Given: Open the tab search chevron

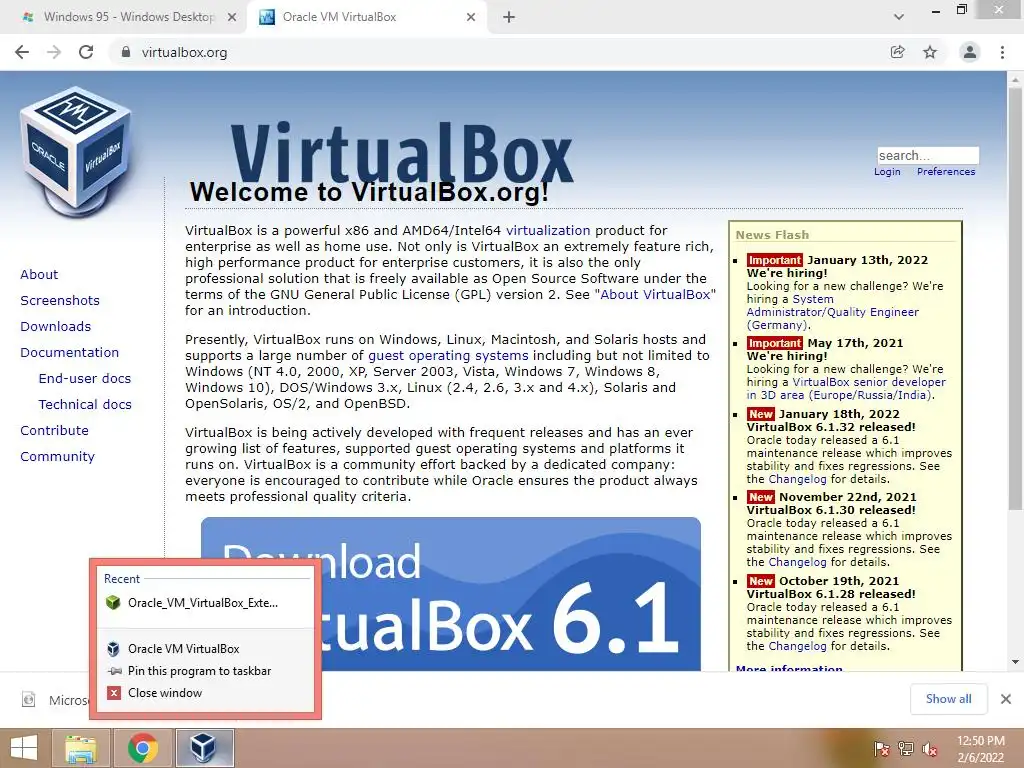Looking at the screenshot, I should coord(899,18).
